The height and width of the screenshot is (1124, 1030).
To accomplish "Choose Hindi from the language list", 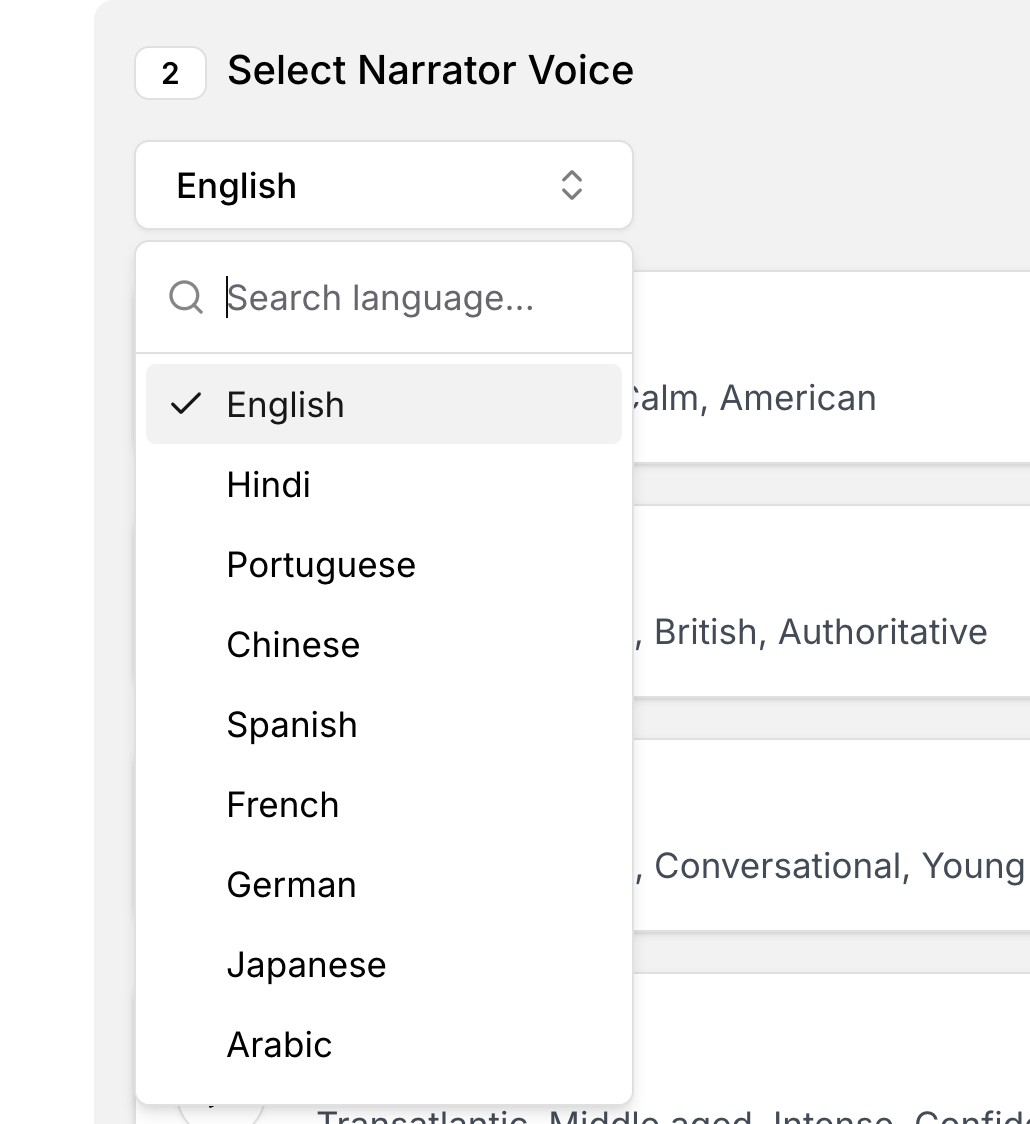I will pyautogui.click(x=383, y=485).
